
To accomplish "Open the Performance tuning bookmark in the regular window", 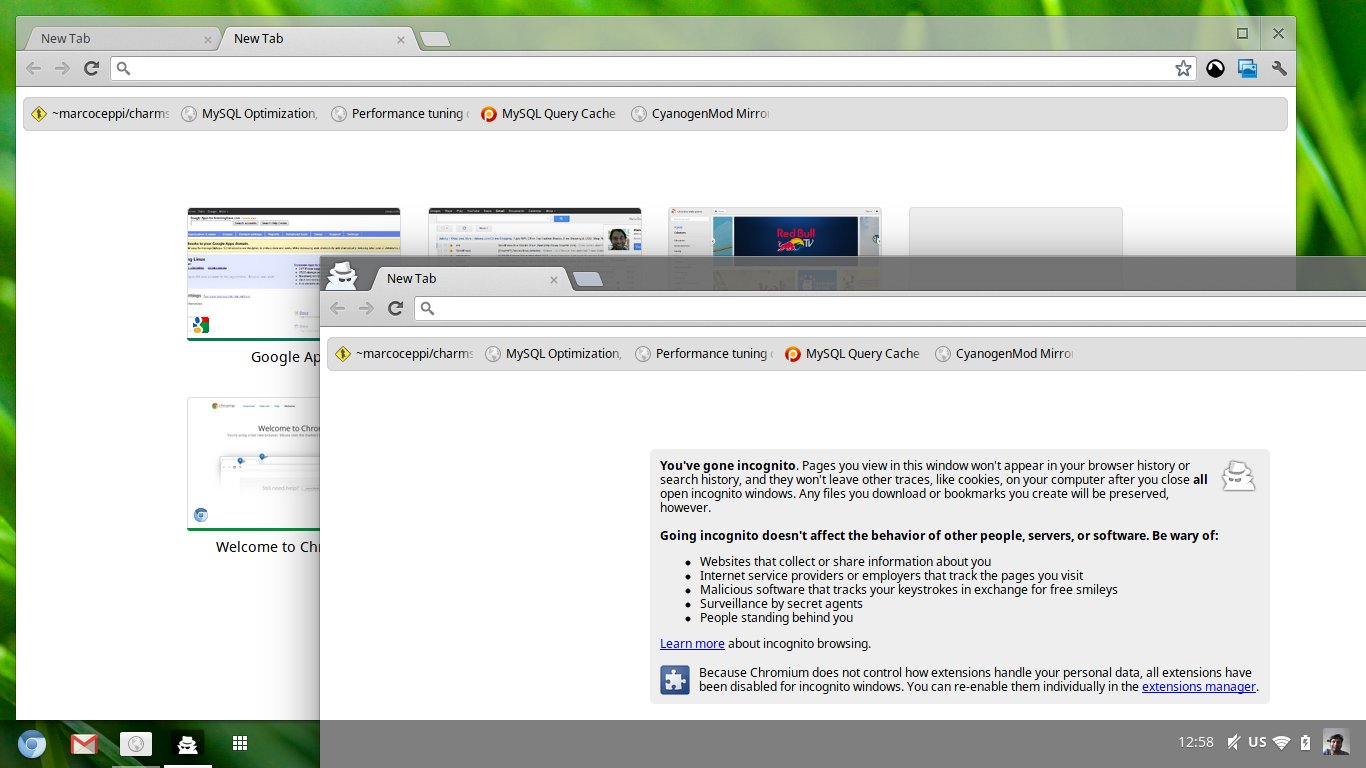I will 399,114.
